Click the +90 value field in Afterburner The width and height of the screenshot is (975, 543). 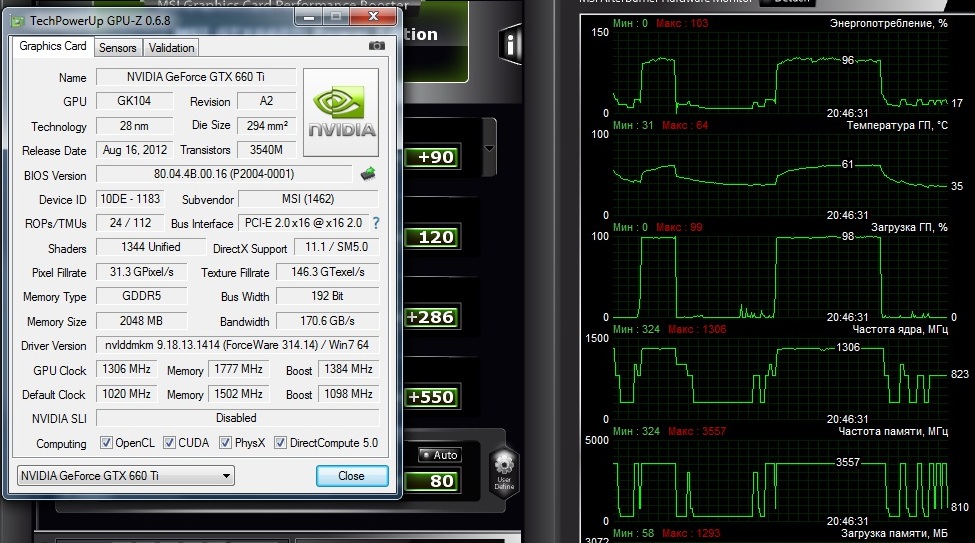[433, 157]
